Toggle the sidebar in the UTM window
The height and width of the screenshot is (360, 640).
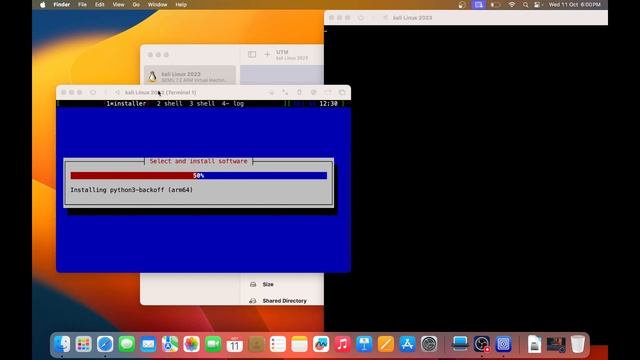pos(252,54)
